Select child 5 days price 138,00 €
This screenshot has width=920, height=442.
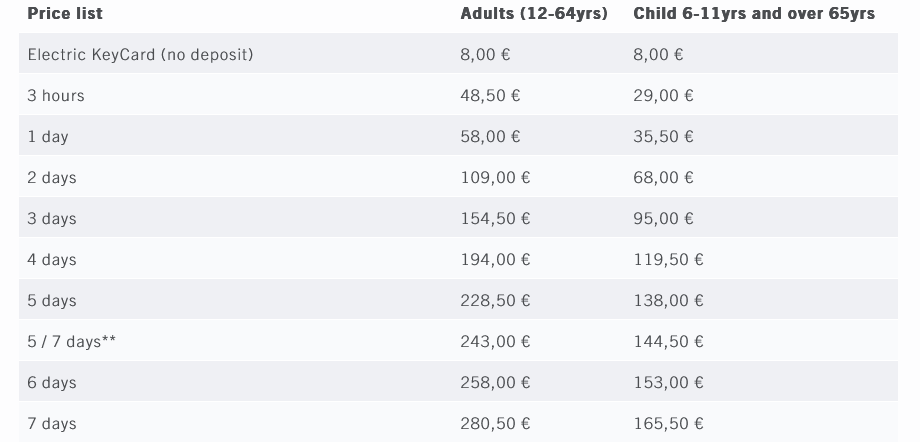pyautogui.click(x=668, y=301)
